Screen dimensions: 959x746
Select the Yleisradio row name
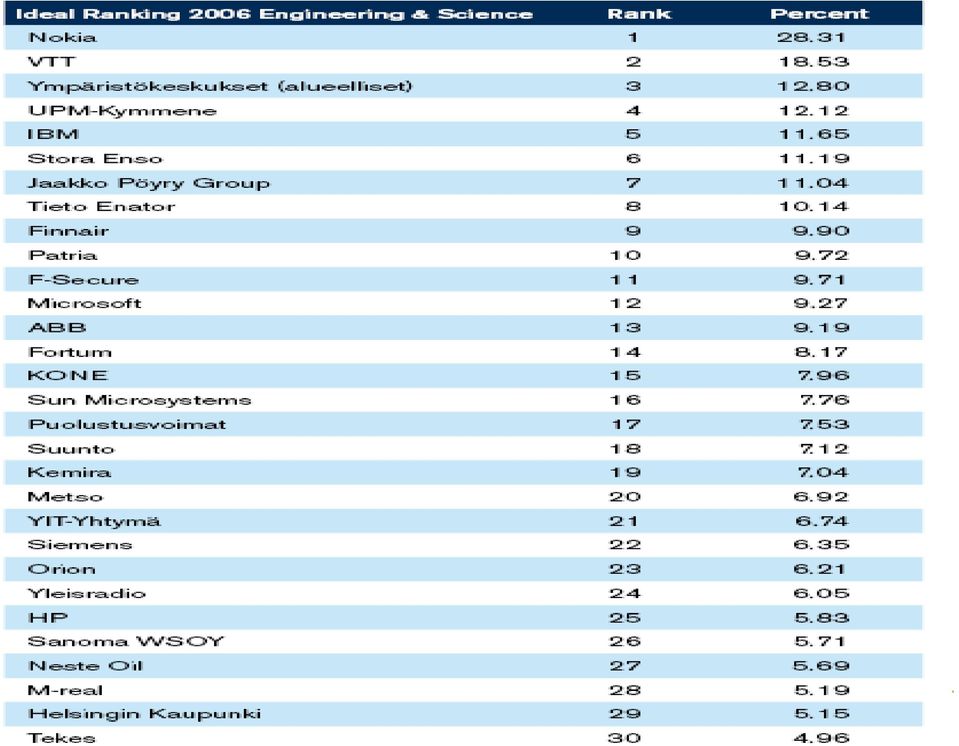tap(87, 593)
